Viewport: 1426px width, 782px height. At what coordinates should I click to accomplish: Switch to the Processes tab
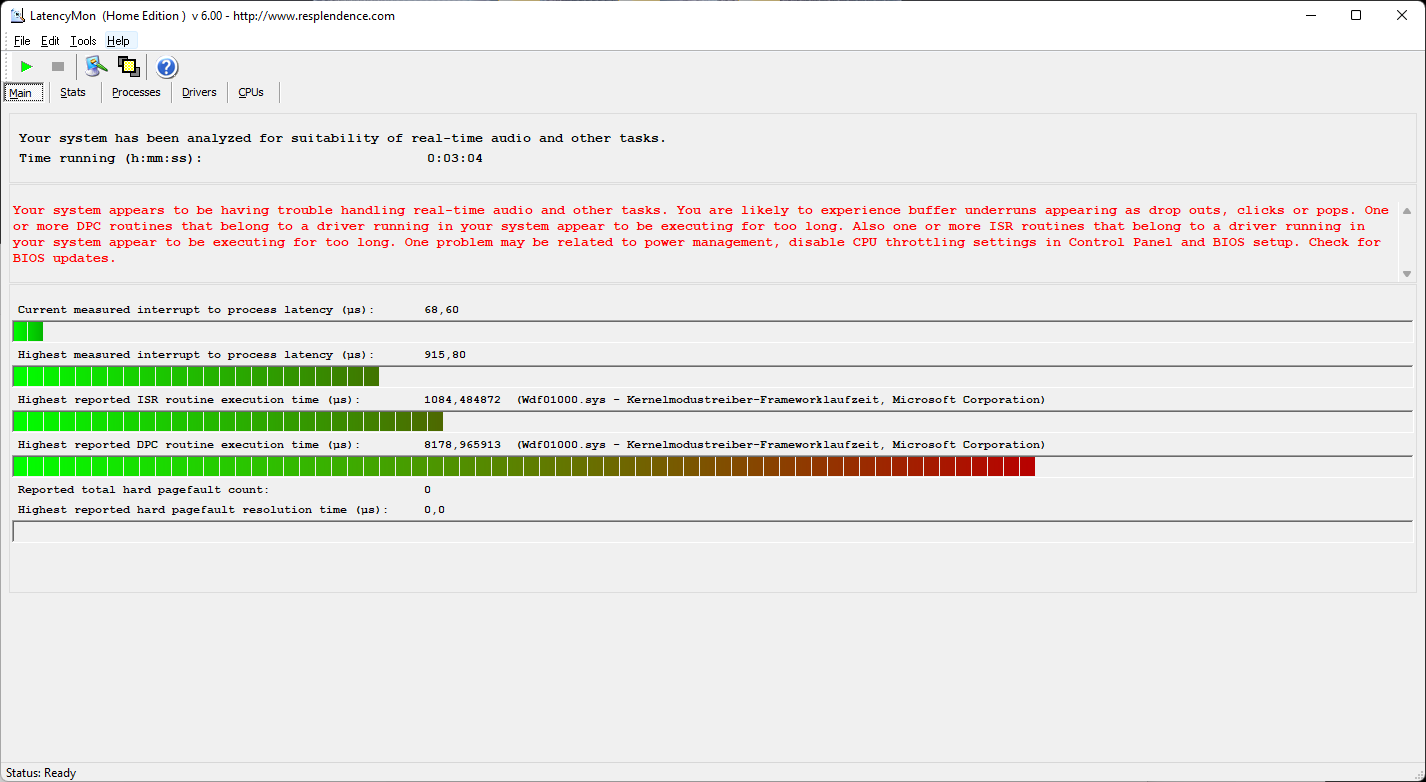136,93
